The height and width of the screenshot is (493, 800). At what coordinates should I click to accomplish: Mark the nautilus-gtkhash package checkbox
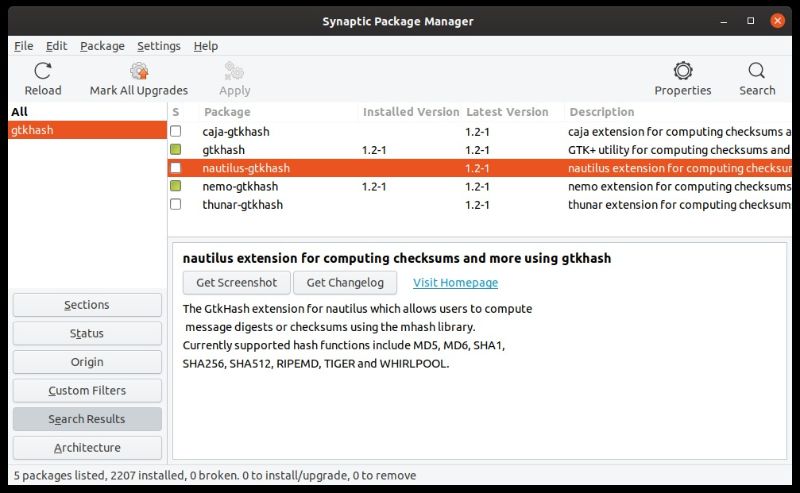(176, 168)
